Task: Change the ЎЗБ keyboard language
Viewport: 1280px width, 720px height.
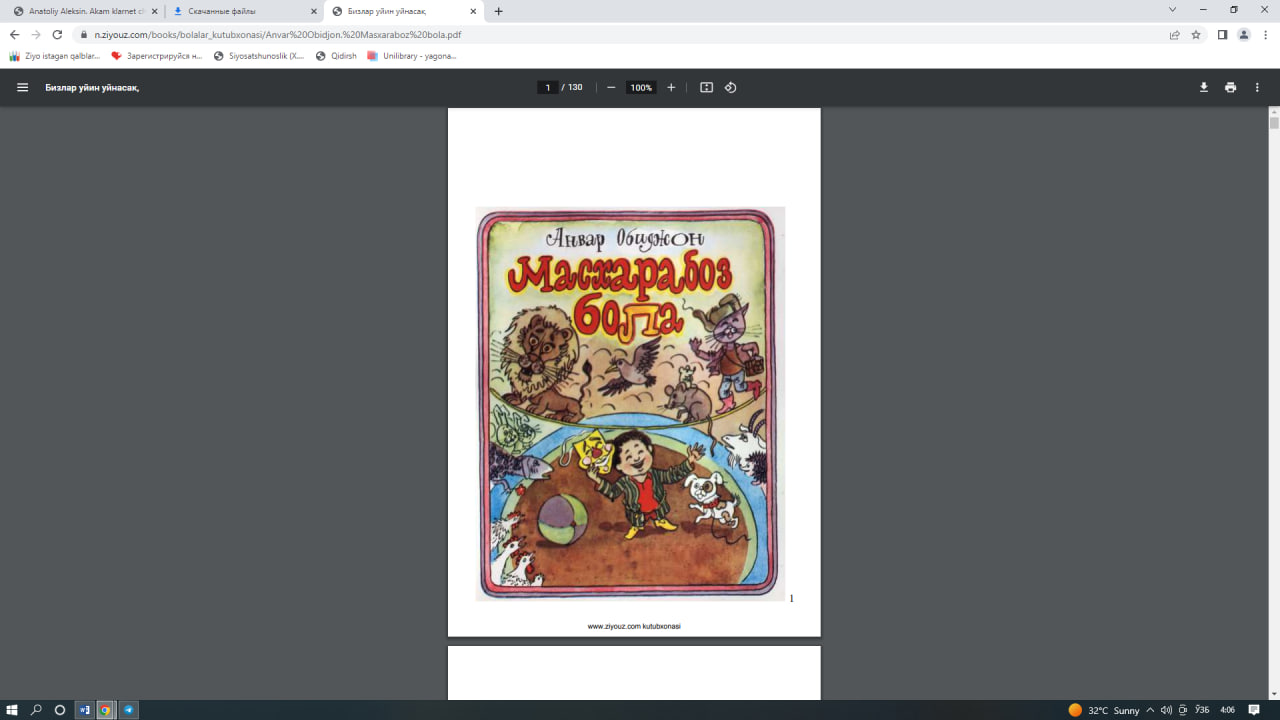Action: (x=1202, y=710)
